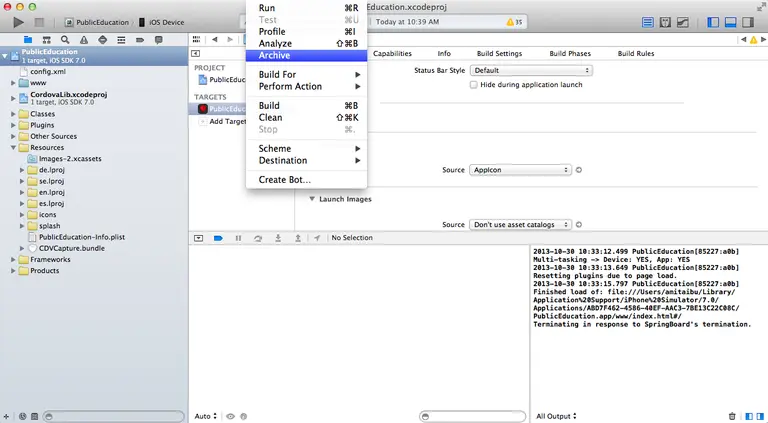Screen dimensions: 768x423
Task: Click the navigator filter search field
Action: (x=114, y=416)
